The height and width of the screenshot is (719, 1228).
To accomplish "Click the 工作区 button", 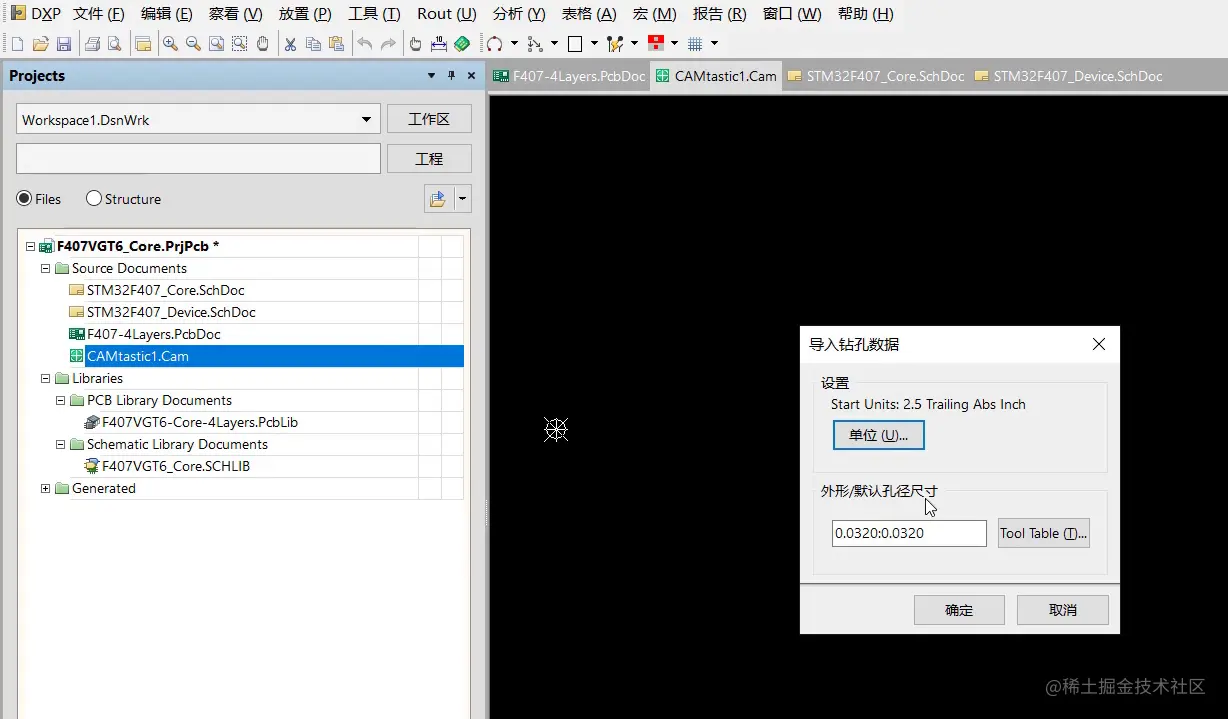I will (429, 119).
